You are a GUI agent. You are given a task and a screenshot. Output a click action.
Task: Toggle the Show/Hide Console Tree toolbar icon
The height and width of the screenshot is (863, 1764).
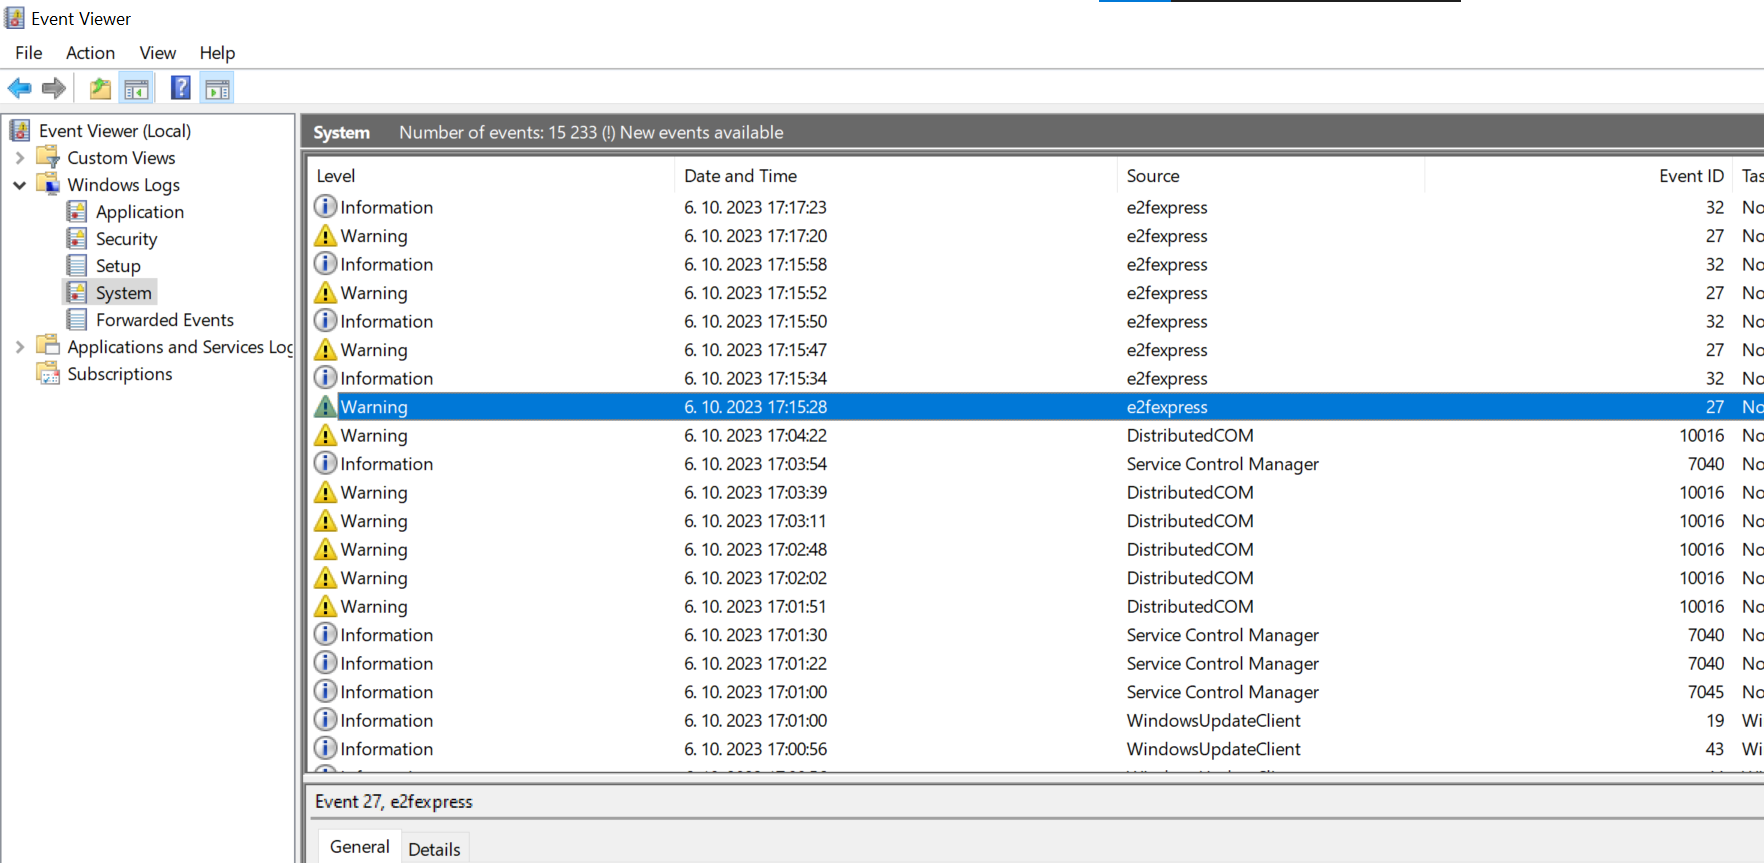click(x=136, y=88)
